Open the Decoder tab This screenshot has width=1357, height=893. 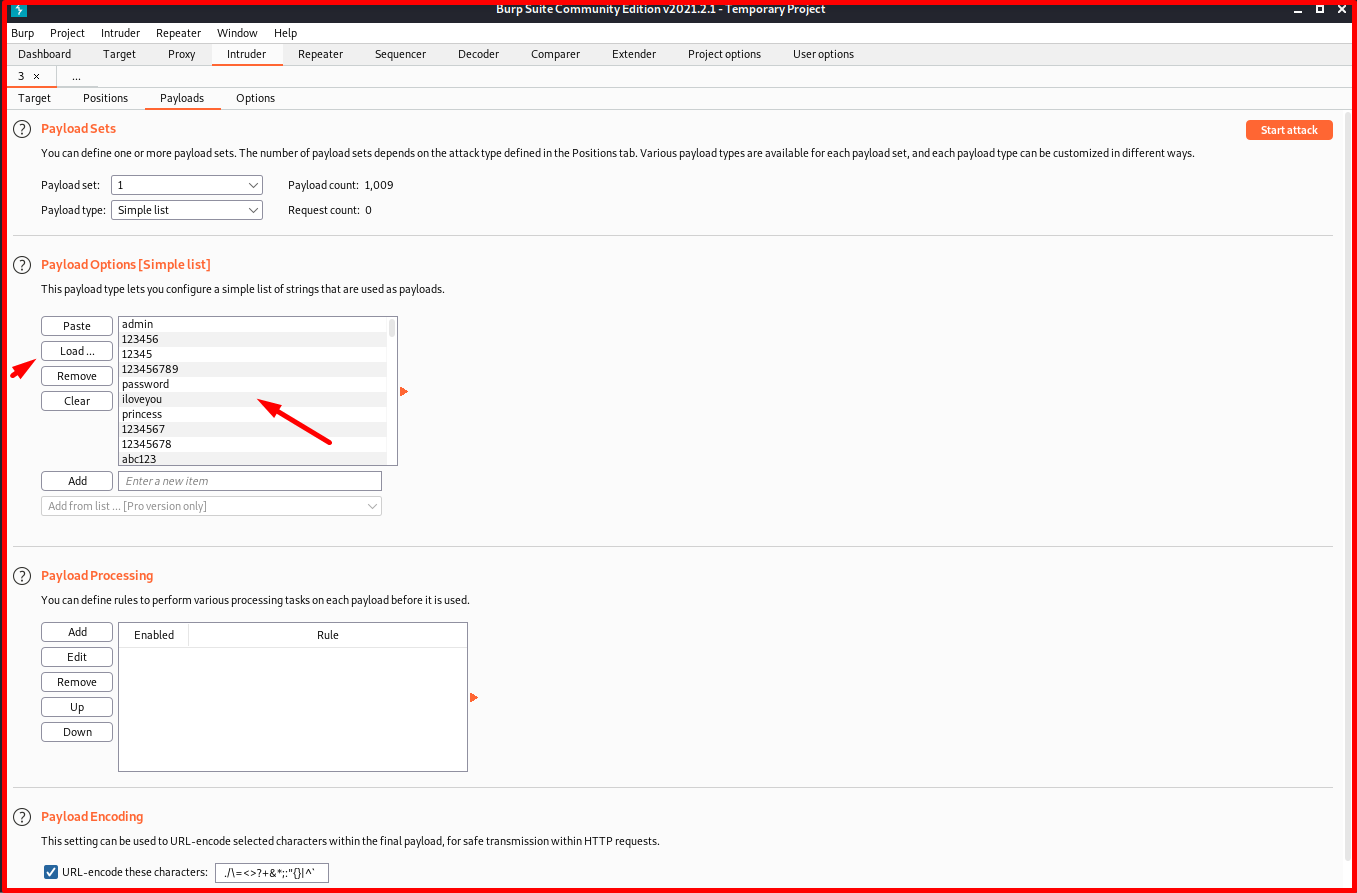[x=478, y=54]
